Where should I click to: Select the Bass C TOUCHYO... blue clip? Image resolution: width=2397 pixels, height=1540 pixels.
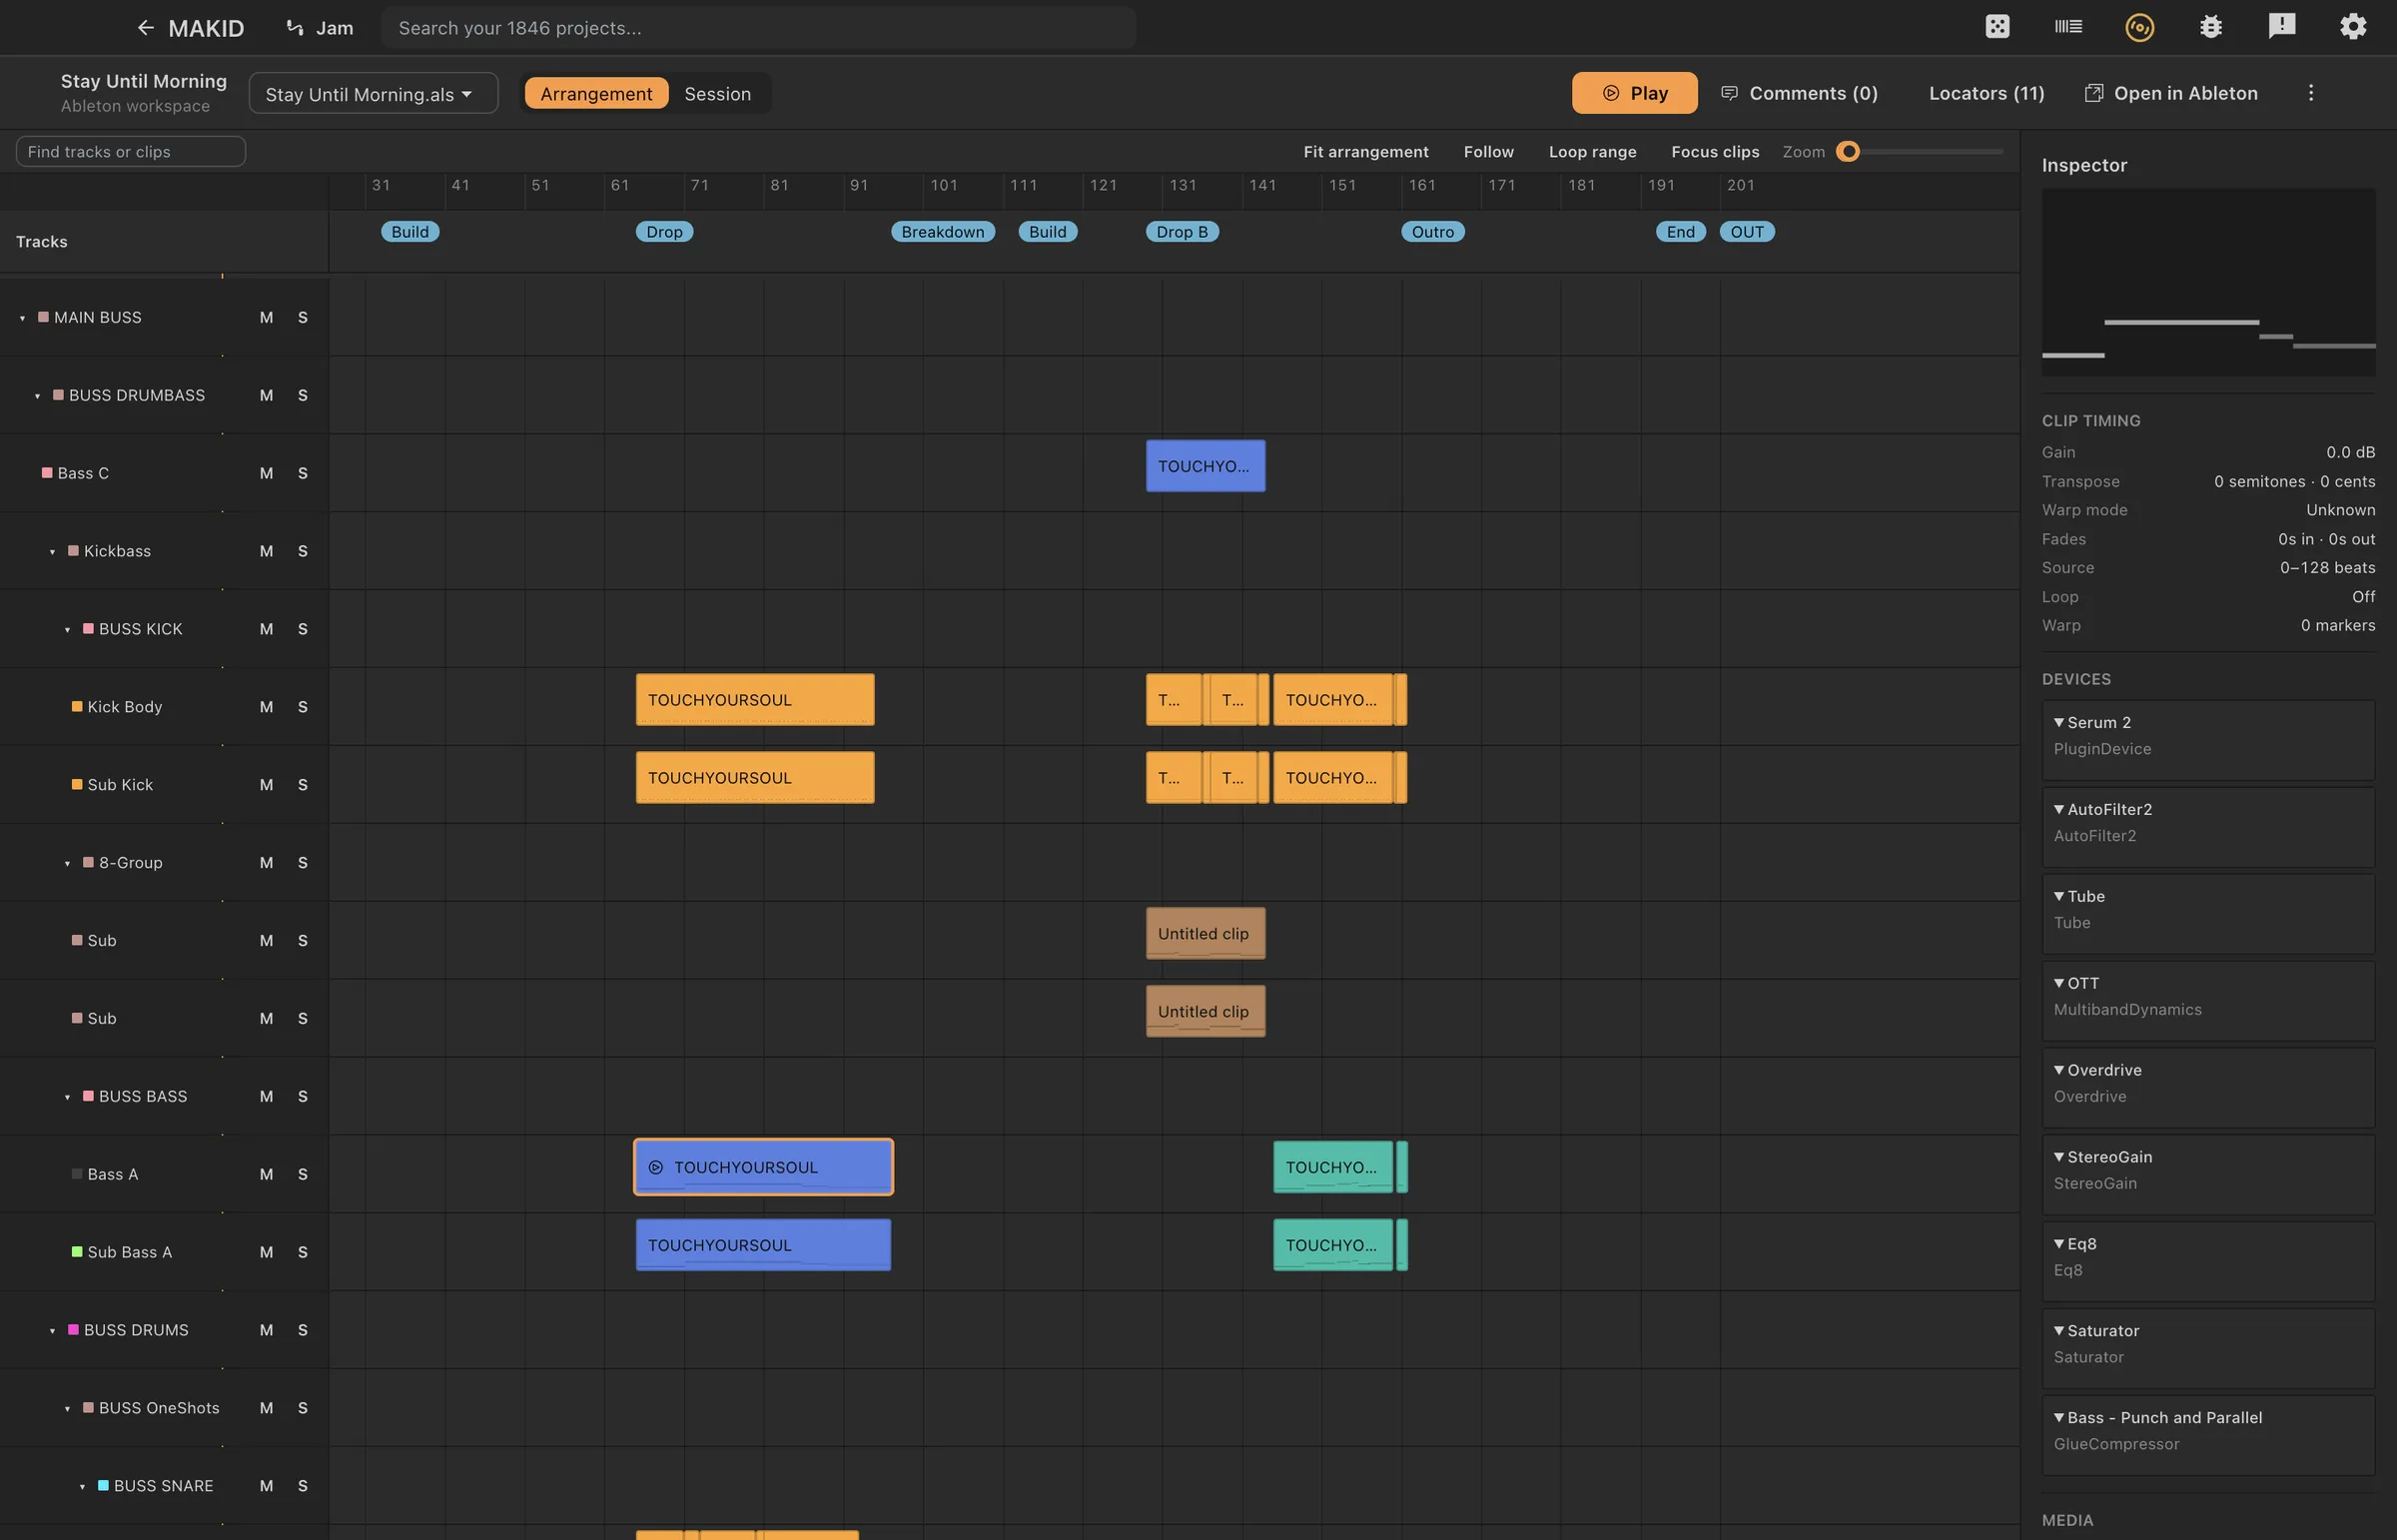[1205, 467]
